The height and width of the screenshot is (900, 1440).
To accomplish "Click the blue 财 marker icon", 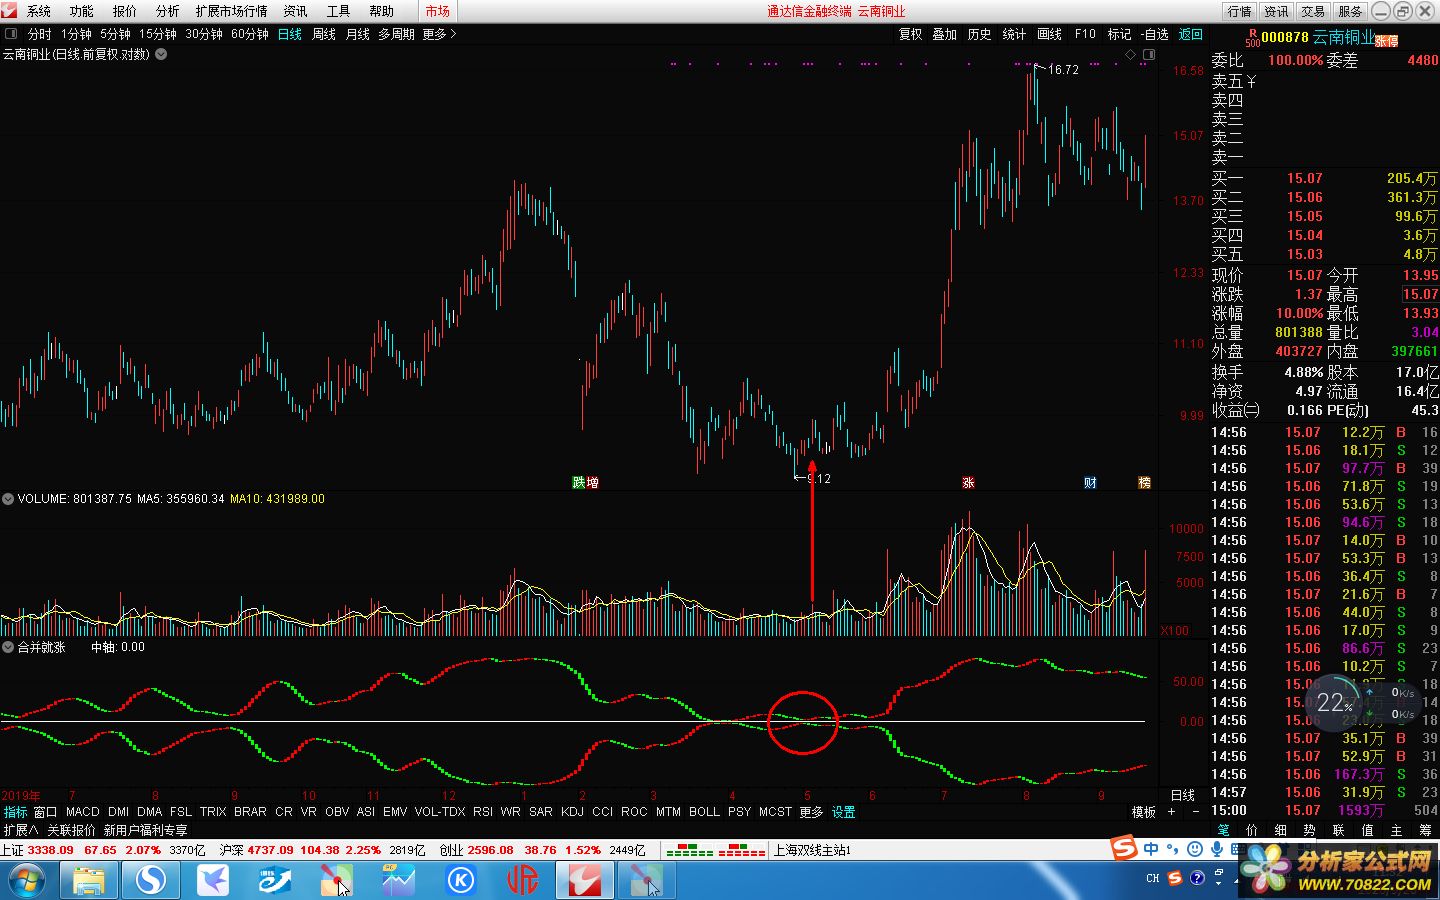I will coord(1090,482).
